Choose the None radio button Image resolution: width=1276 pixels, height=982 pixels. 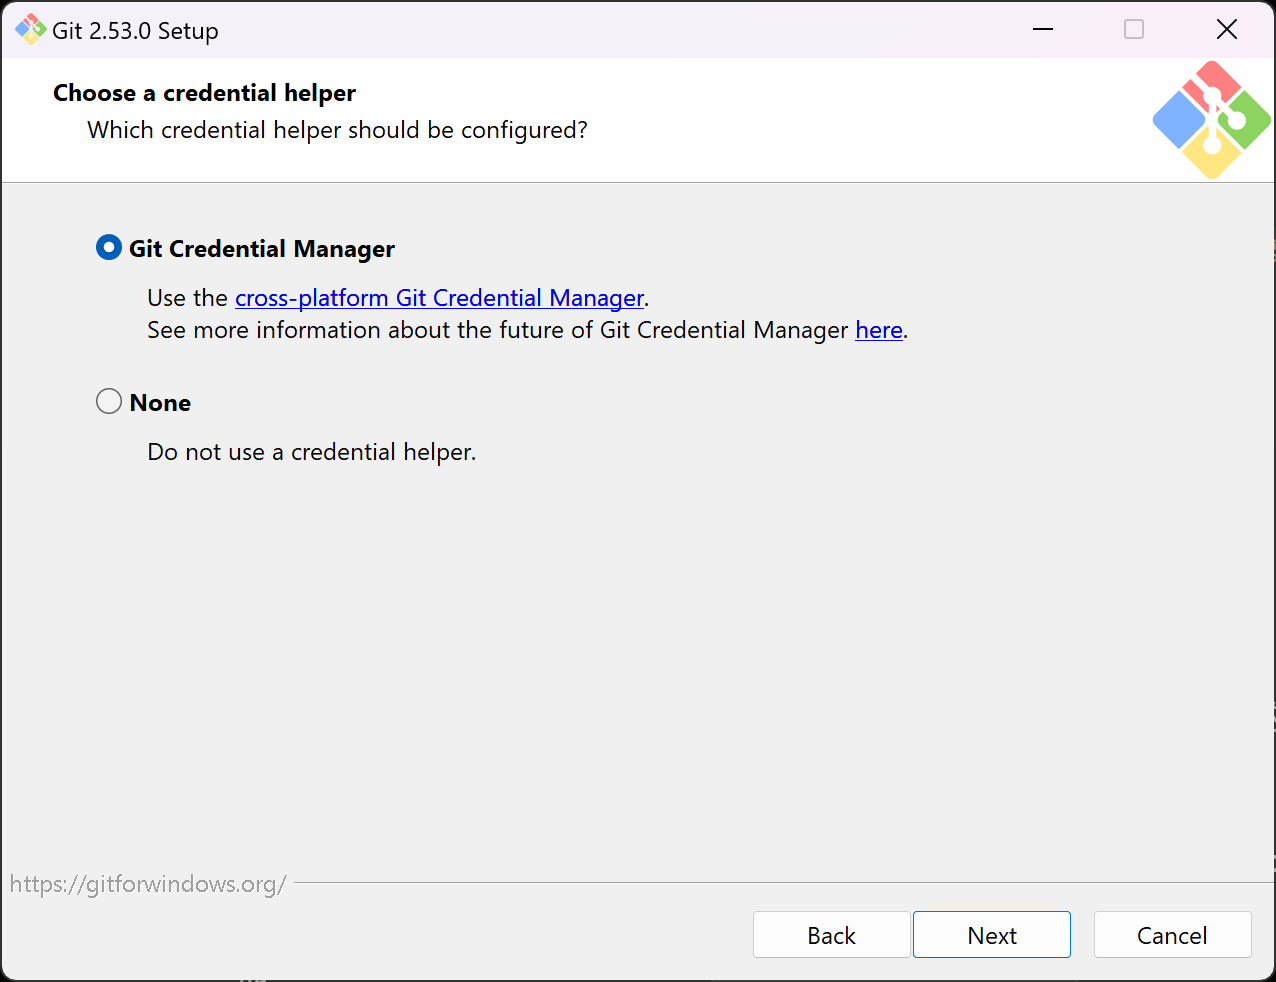(109, 402)
